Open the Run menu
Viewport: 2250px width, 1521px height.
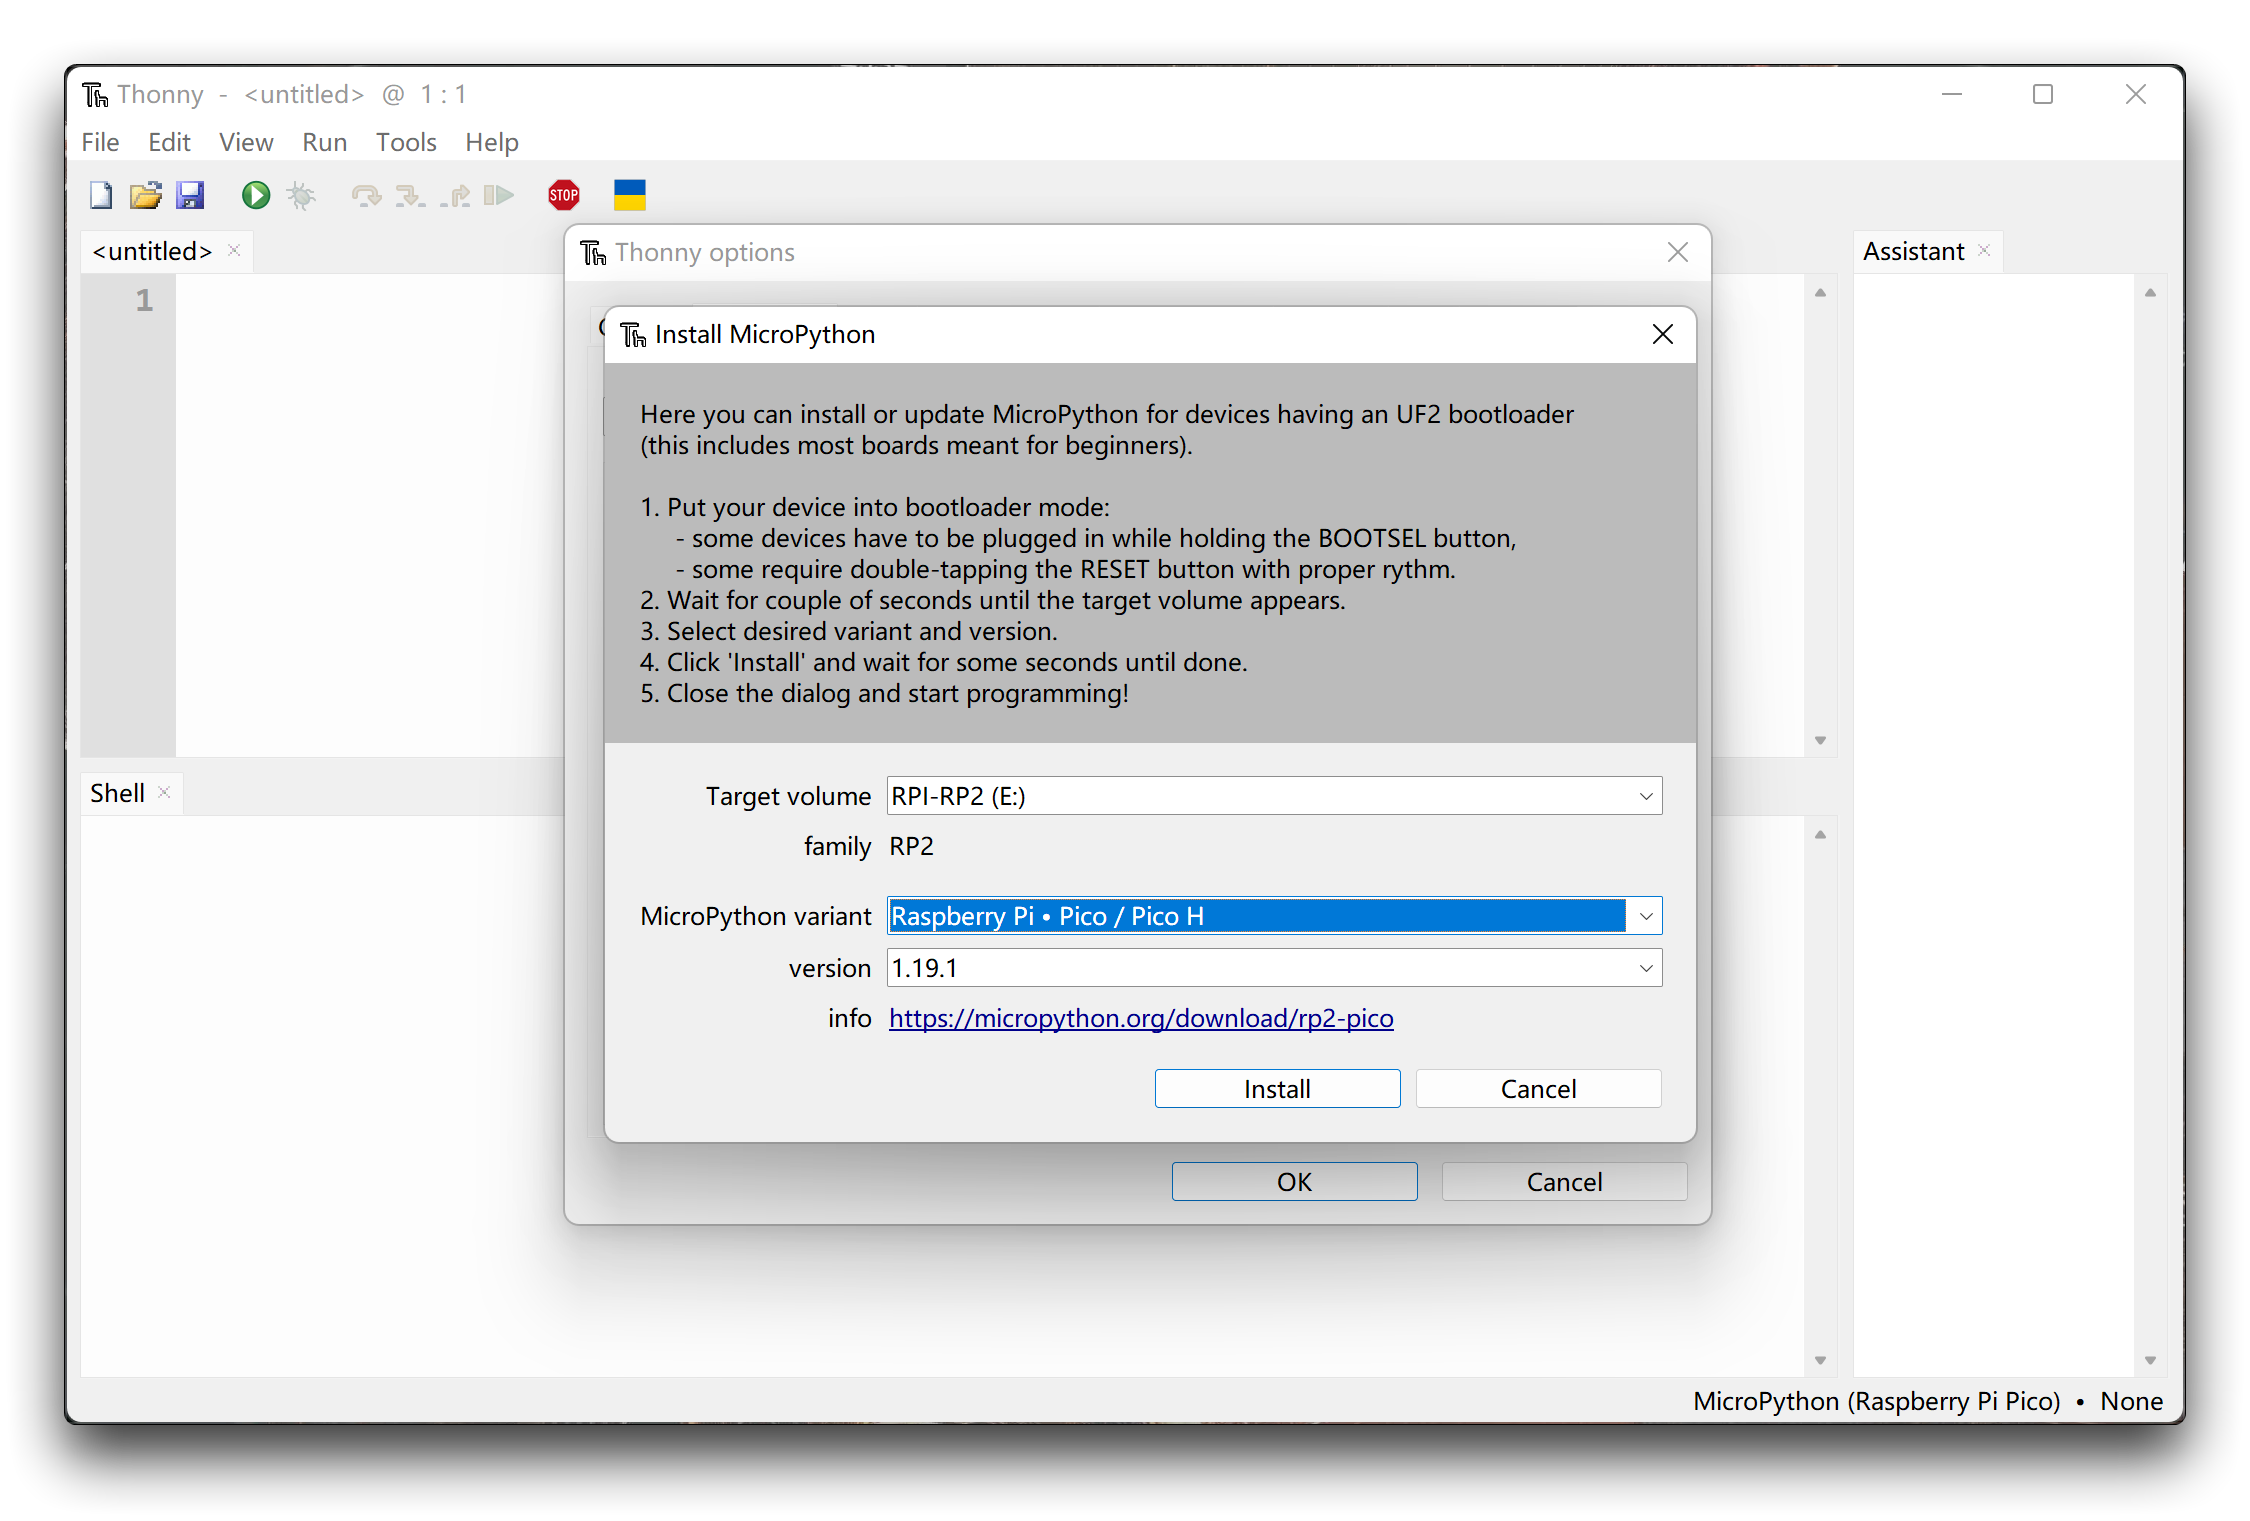click(324, 142)
